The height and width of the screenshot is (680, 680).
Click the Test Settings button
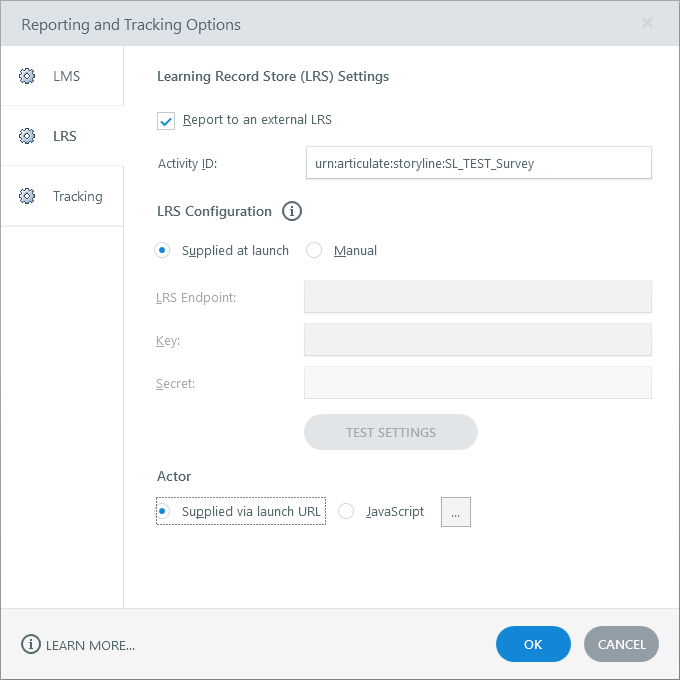pyautogui.click(x=390, y=433)
